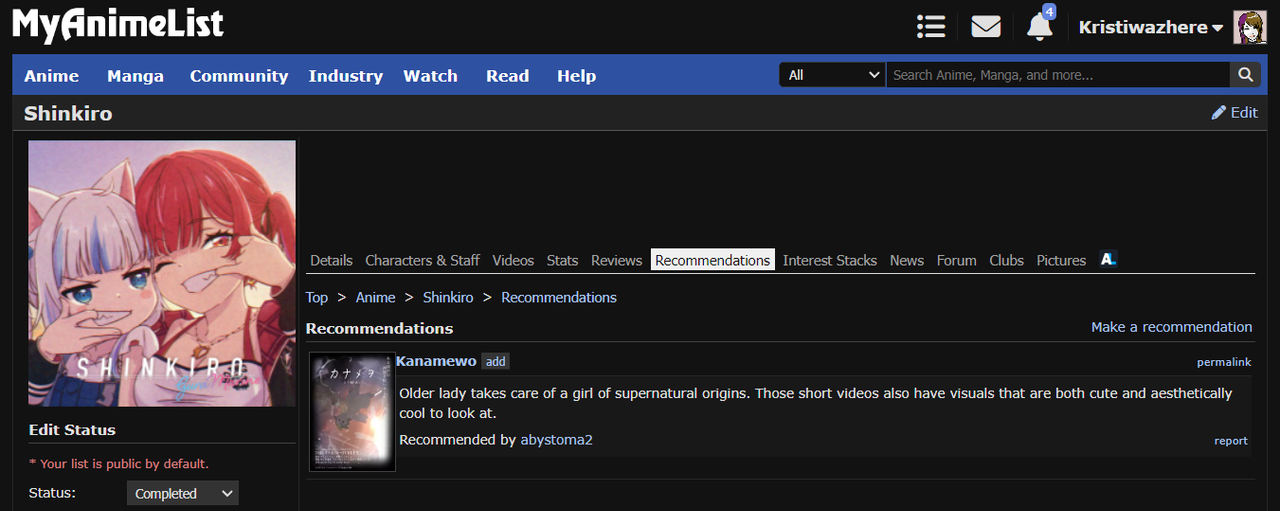Viewport: 1280px width, 511px height.
Task: Open the Anime navigation menu
Action: pos(52,76)
